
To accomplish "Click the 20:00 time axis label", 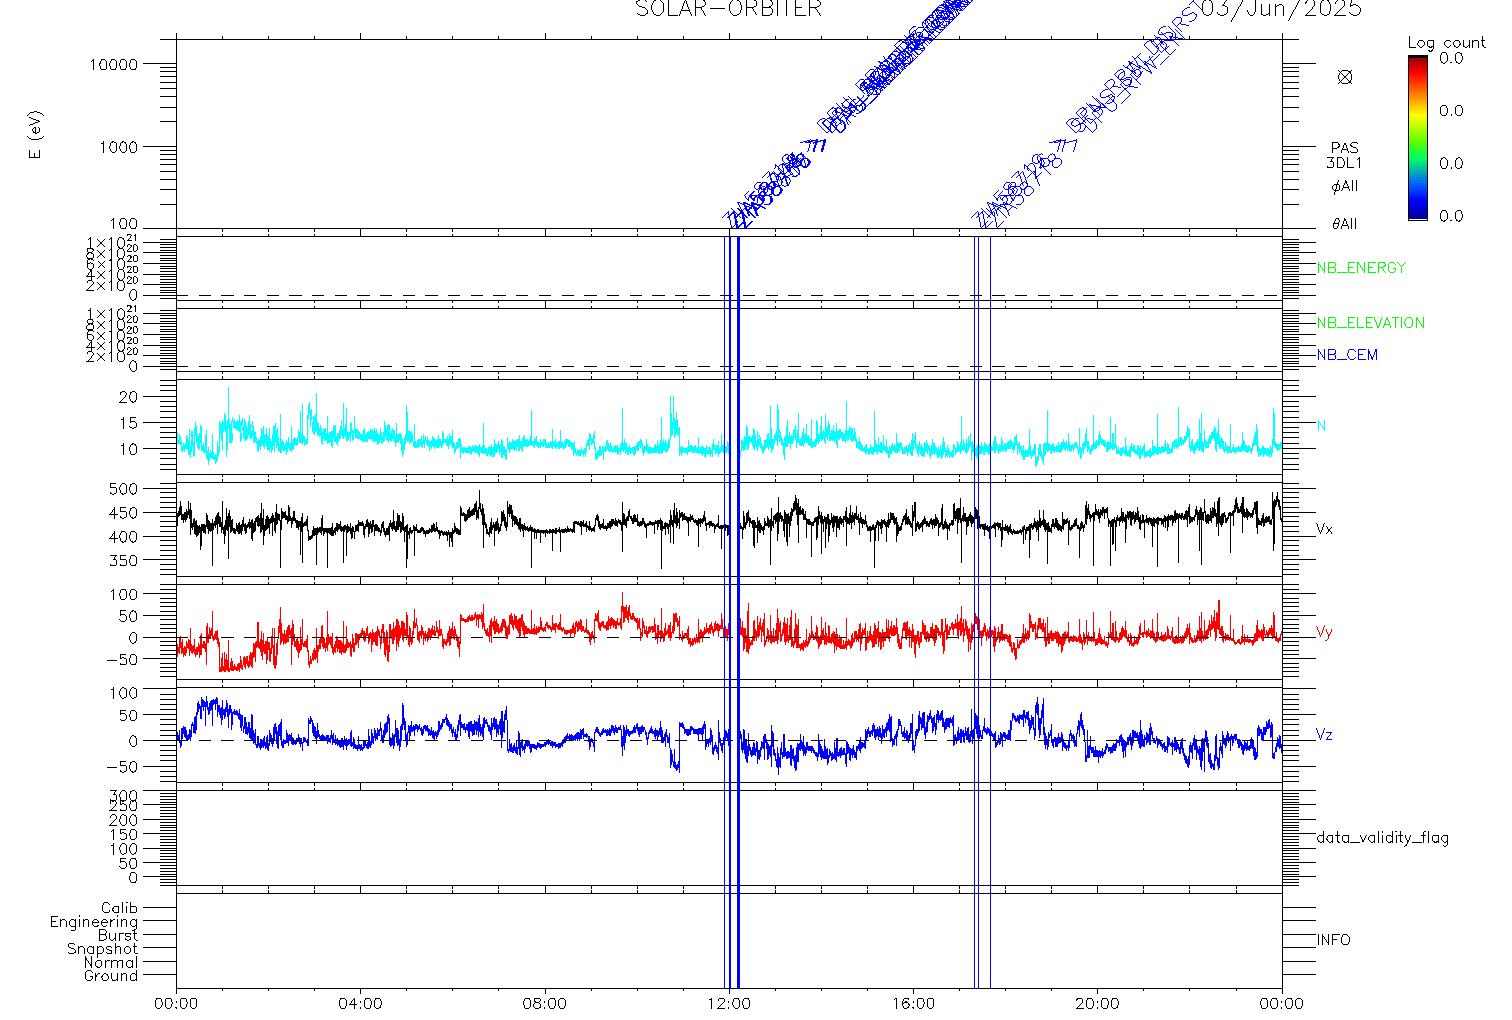I will point(1097,1004).
